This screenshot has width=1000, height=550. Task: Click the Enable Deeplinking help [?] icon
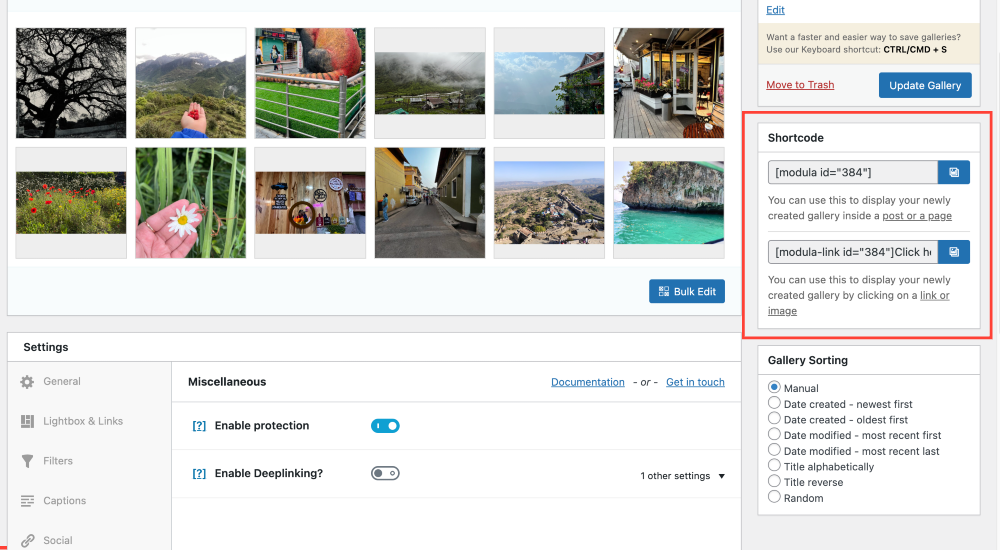pos(199,474)
